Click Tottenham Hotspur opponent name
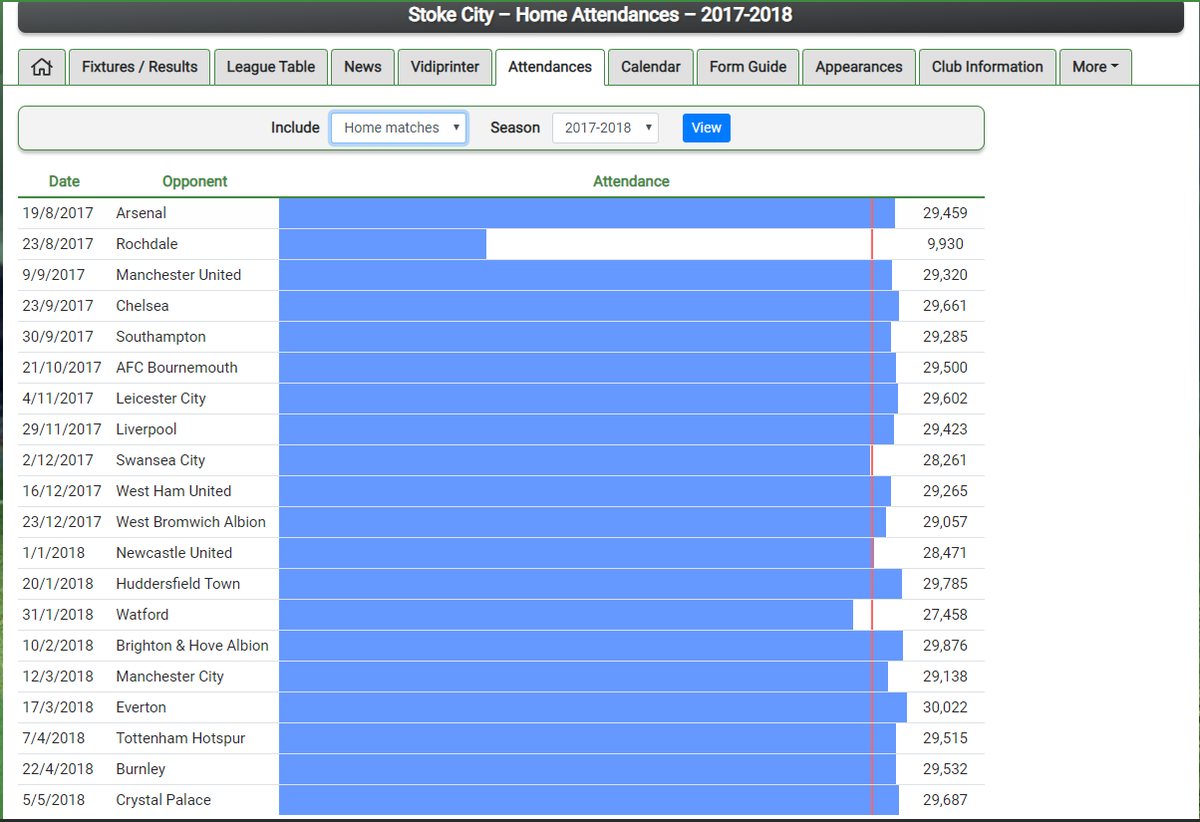The image size is (1200, 822). click(x=180, y=738)
